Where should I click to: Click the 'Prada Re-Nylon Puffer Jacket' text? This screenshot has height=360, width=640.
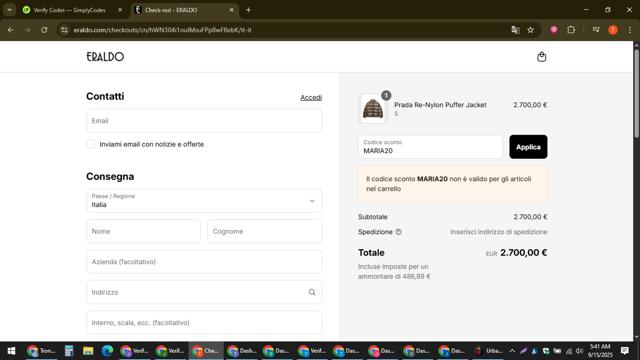click(x=440, y=105)
